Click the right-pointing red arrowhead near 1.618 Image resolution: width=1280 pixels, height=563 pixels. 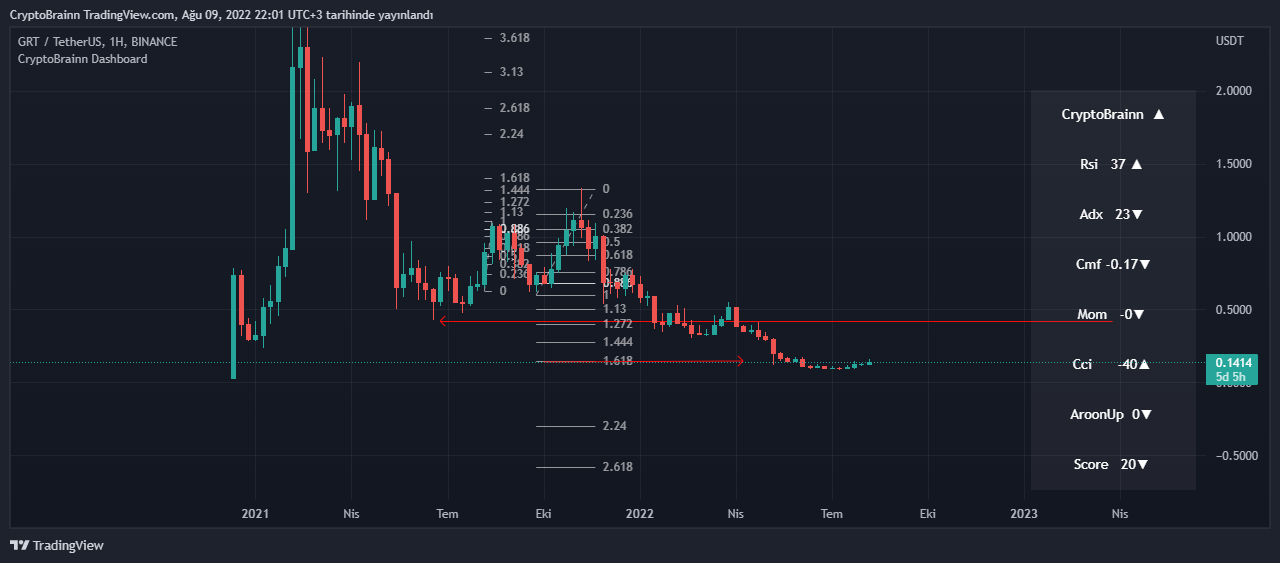click(740, 361)
